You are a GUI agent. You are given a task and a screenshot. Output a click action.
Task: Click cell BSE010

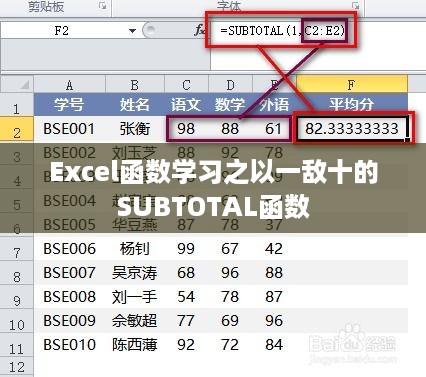pyautogui.click(x=69, y=345)
